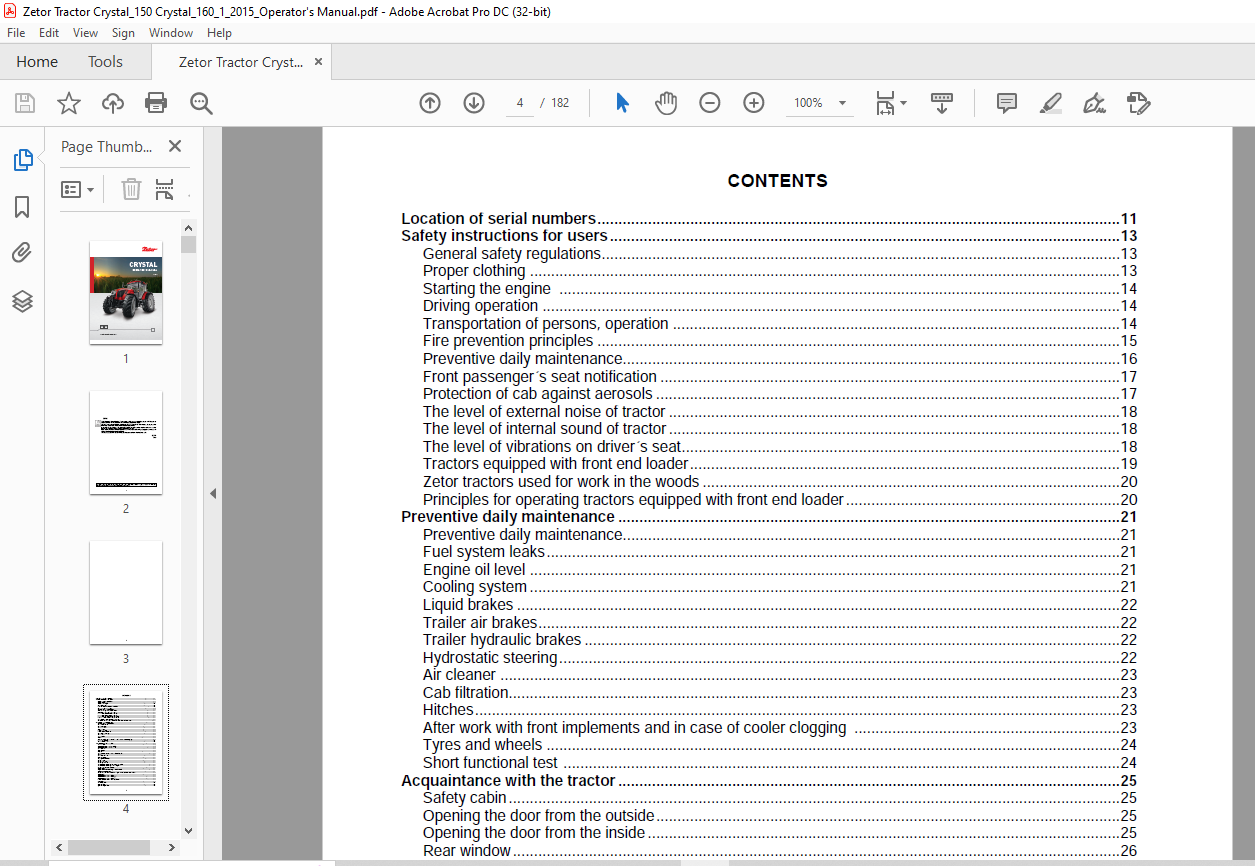Open the Window menu
This screenshot has height=866, width=1255.
pos(171,33)
